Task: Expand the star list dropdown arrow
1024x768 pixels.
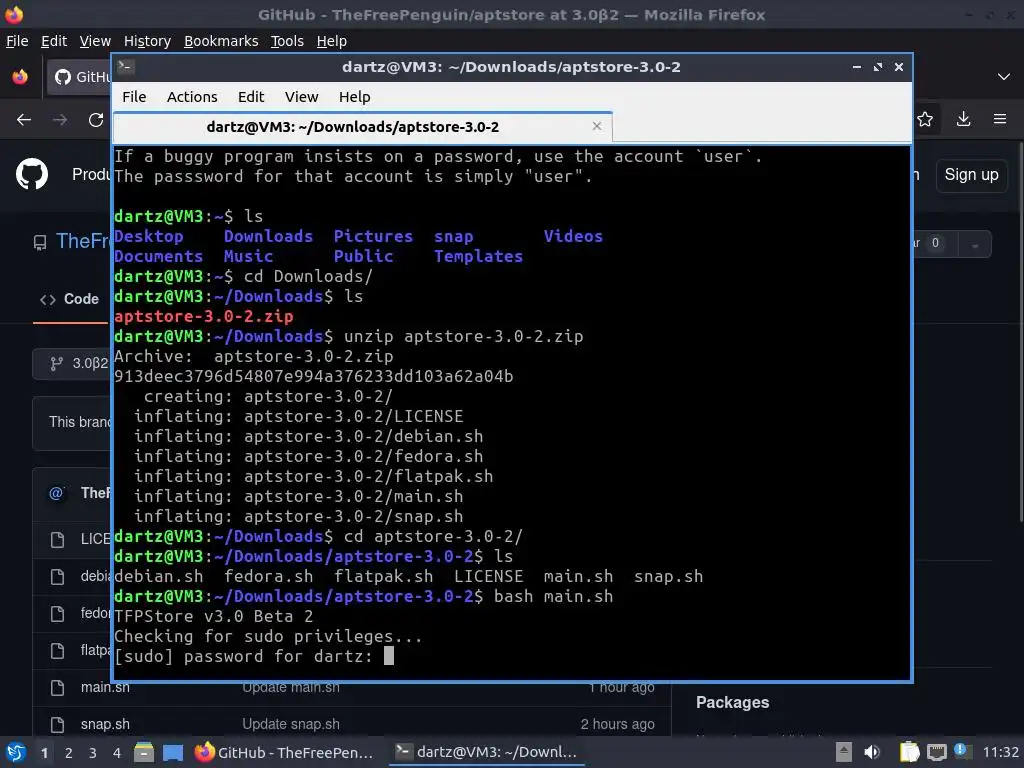Action: (975, 244)
